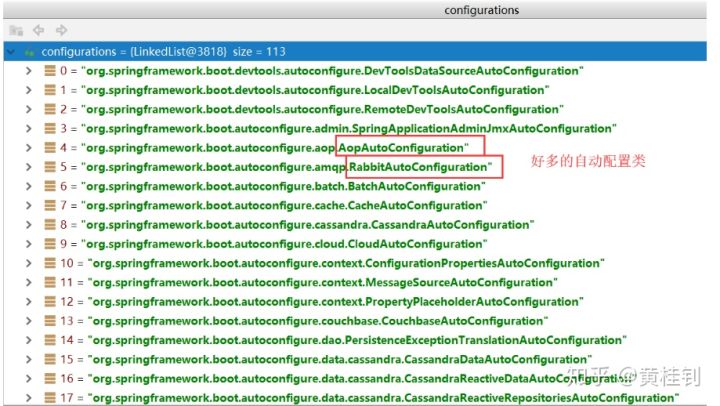
Task: Click the element icon of entry 8
Action: click(x=50, y=225)
